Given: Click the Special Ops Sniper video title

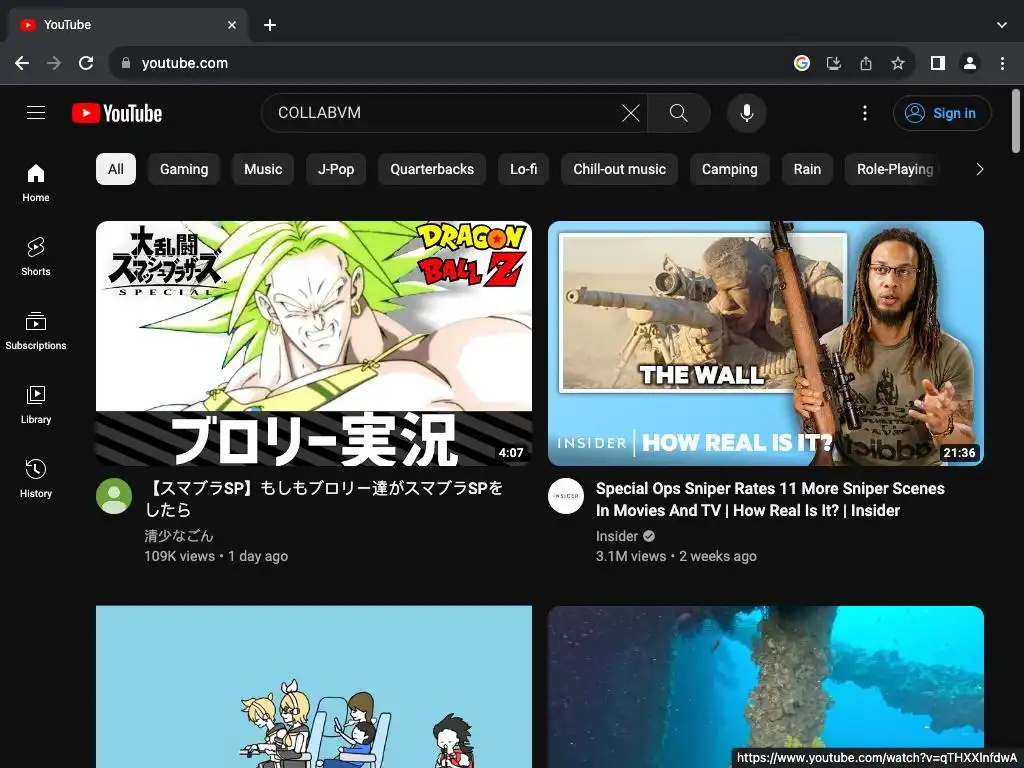Looking at the screenshot, I should pyautogui.click(x=770, y=500).
